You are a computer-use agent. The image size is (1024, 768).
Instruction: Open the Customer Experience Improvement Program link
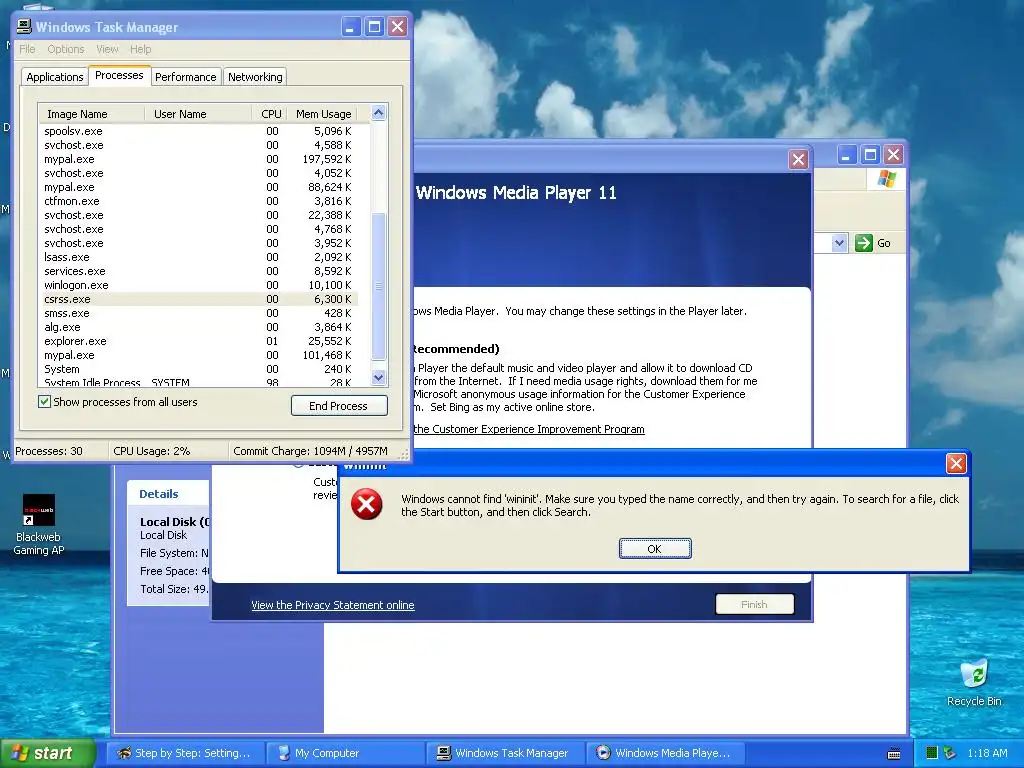tap(529, 429)
